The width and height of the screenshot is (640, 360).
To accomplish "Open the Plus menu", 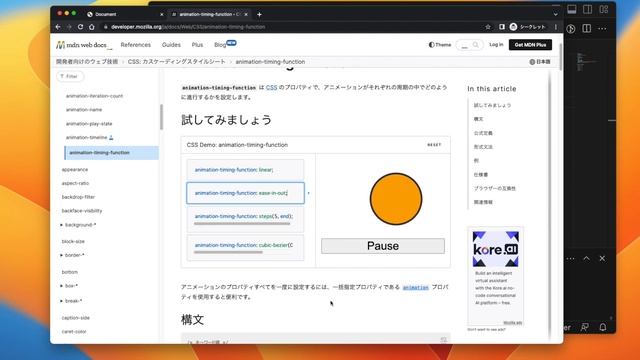I will pyautogui.click(x=197, y=45).
